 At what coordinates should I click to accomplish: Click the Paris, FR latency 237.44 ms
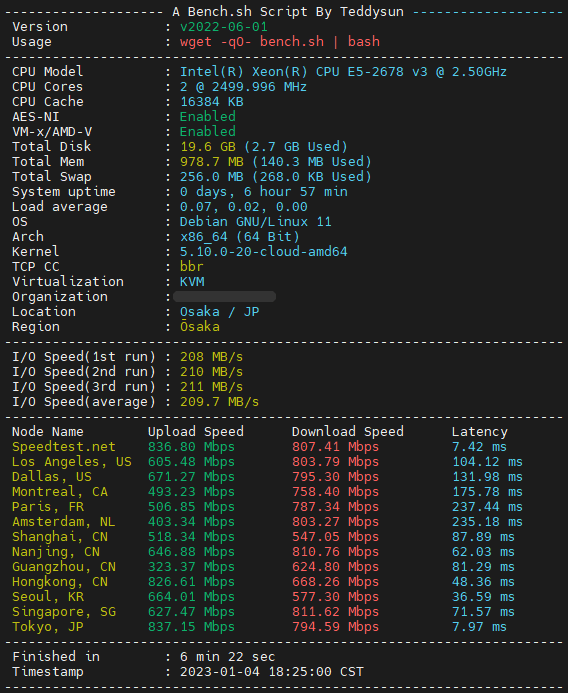click(487, 507)
